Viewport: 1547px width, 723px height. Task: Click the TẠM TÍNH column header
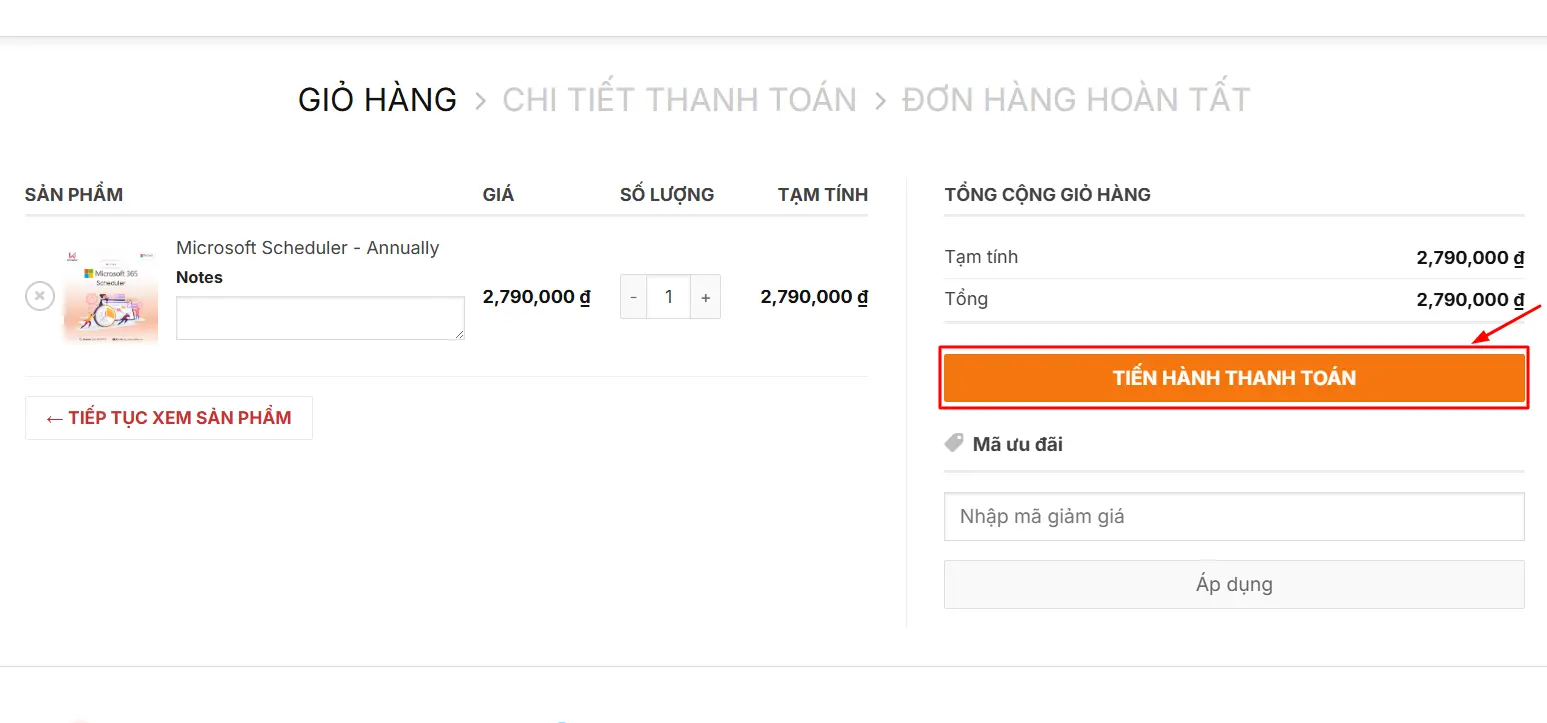pyautogui.click(x=823, y=194)
